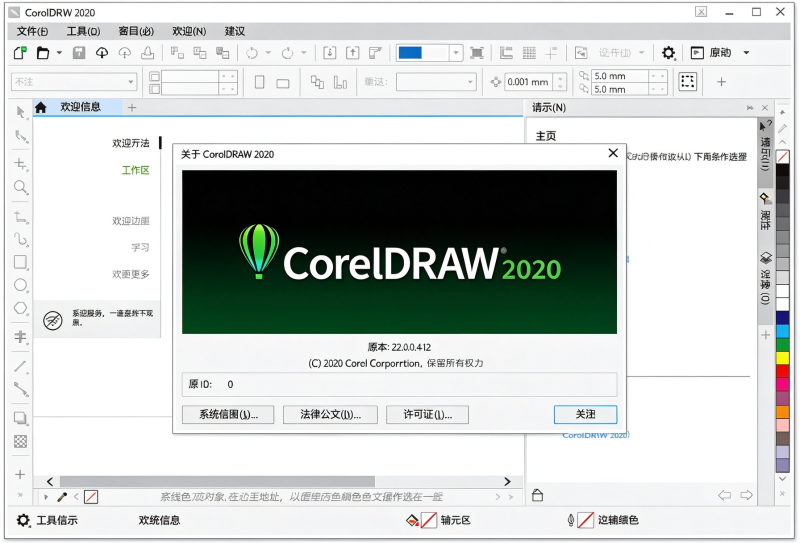Pick the red palette swatch
The height and width of the screenshot is (543, 800).
click(x=783, y=371)
